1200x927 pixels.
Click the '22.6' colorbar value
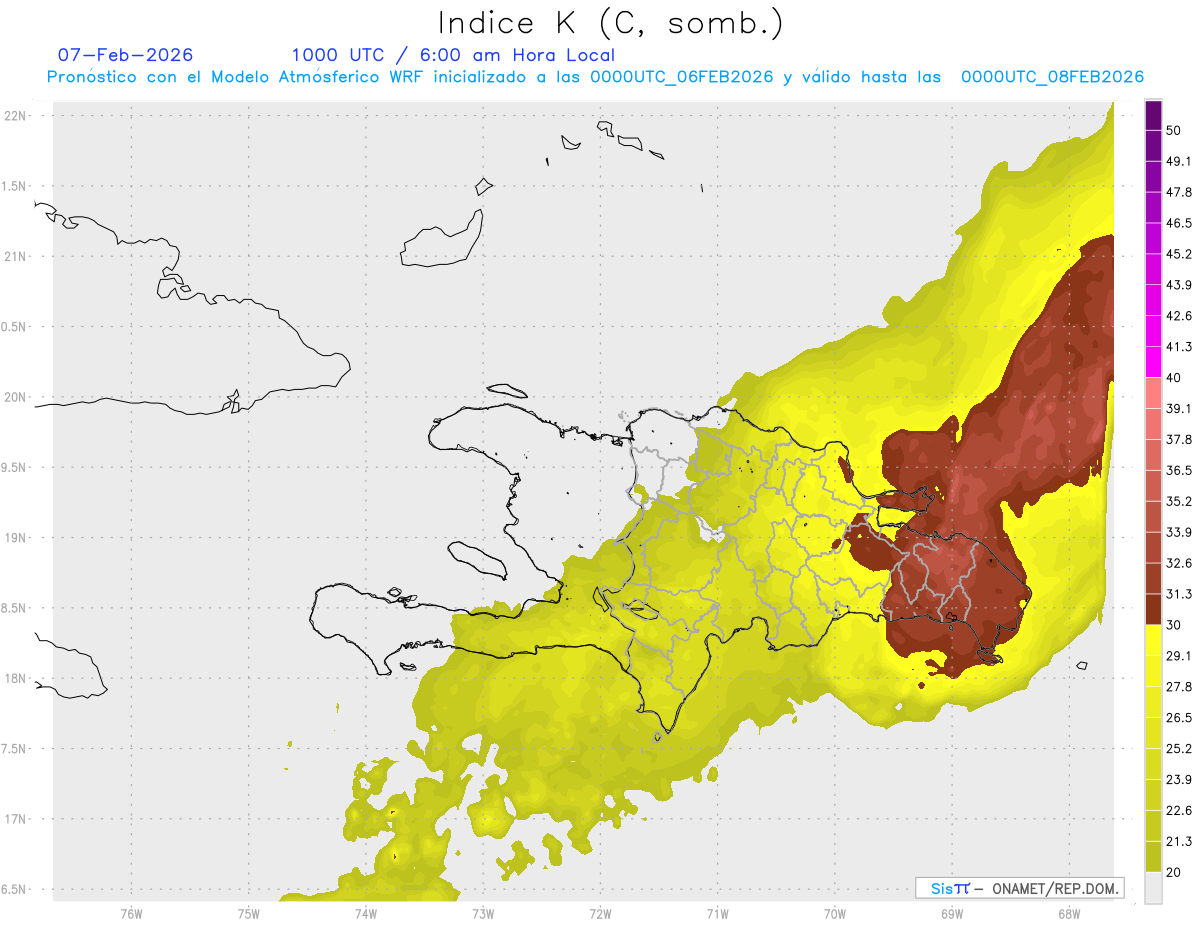1179,811
